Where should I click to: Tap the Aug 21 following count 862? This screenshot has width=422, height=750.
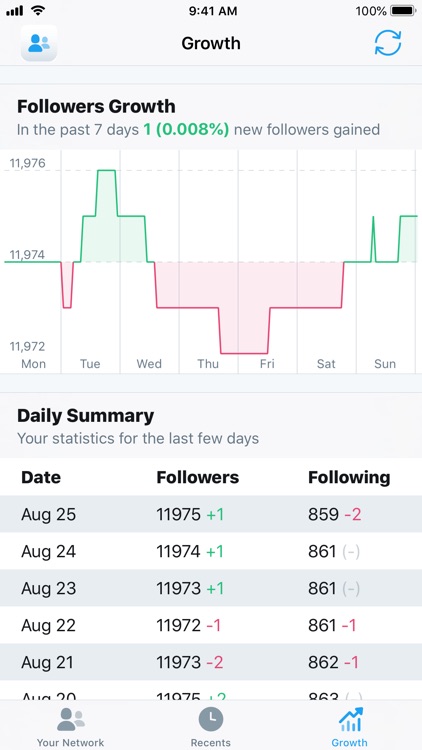click(x=323, y=662)
